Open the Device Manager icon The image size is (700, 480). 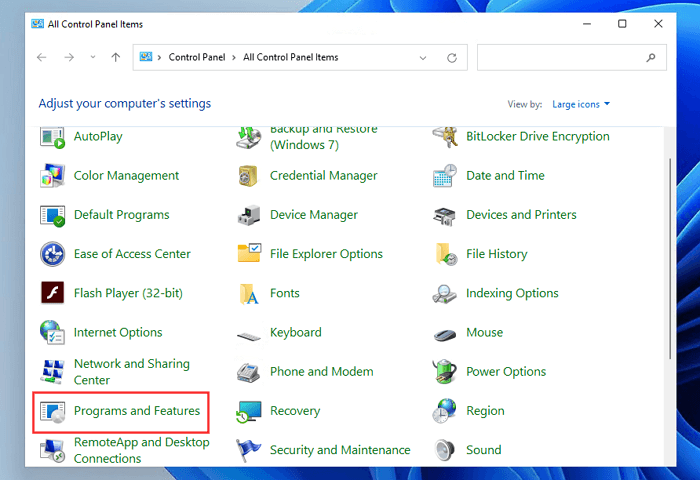click(249, 215)
